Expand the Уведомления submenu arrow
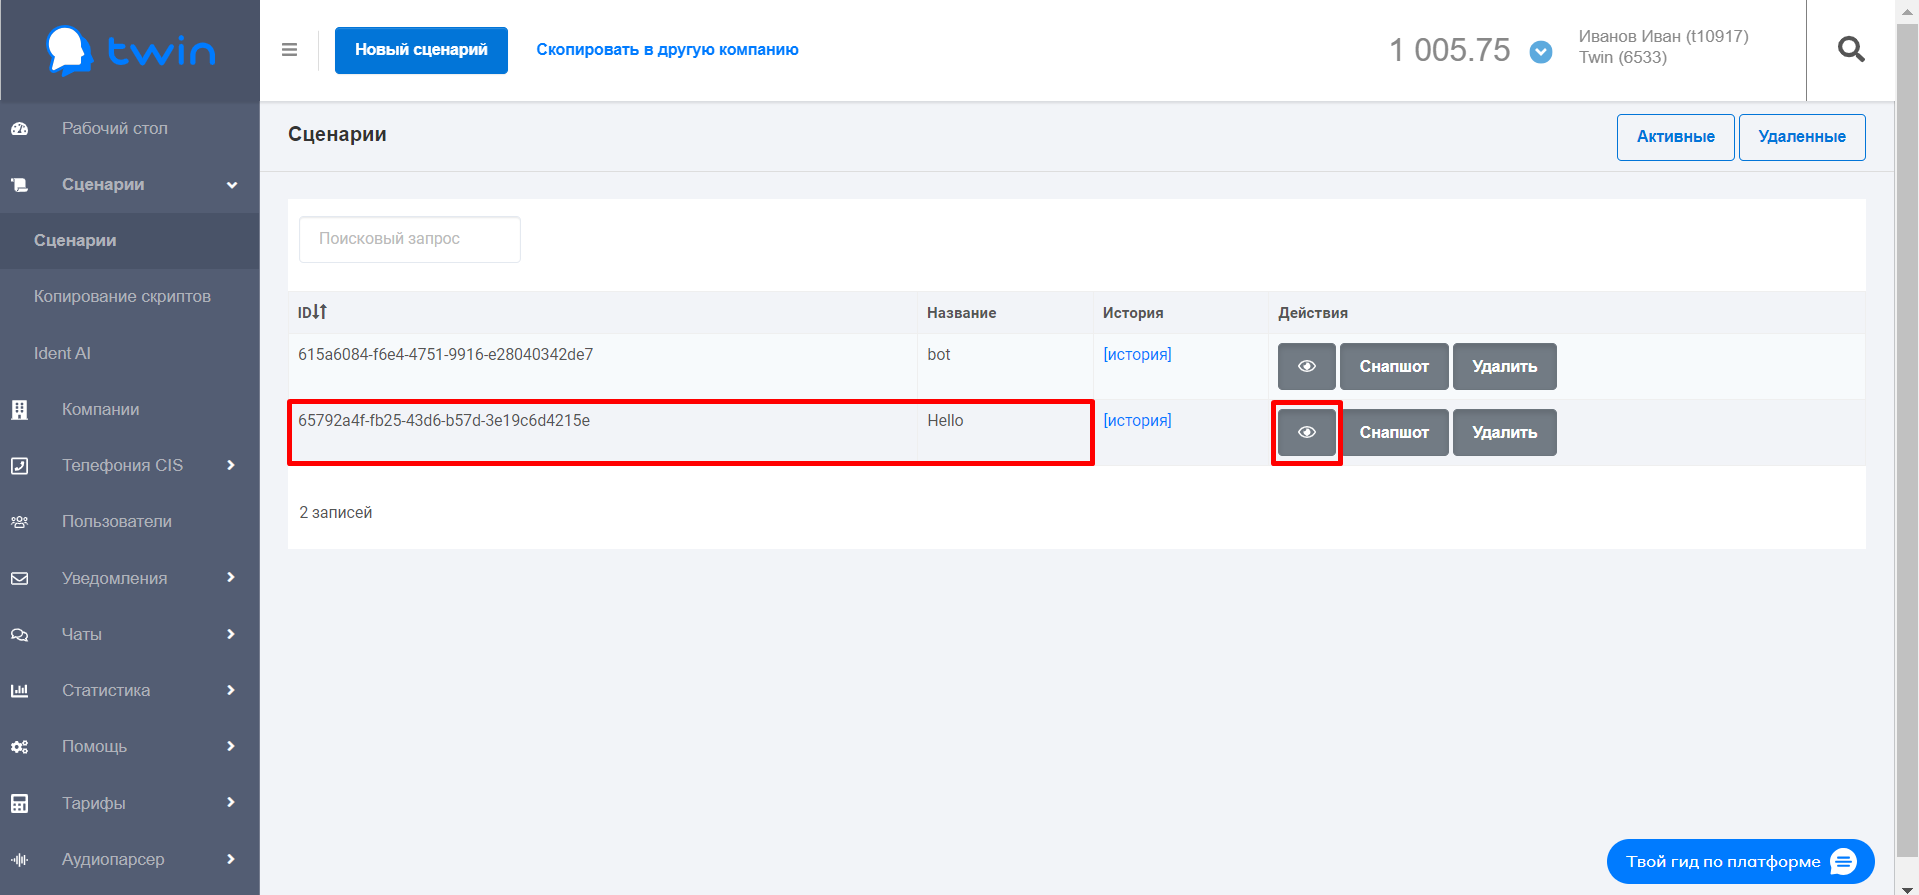The width and height of the screenshot is (1919, 895). [231, 577]
